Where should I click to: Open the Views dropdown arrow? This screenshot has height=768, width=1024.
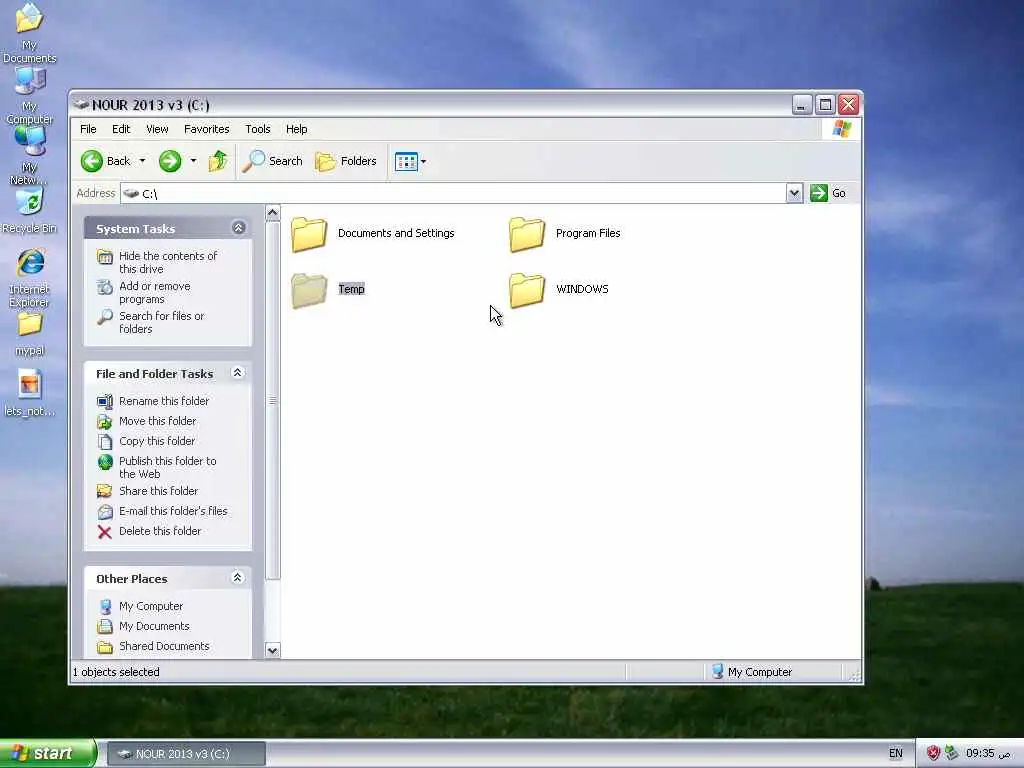tap(423, 161)
